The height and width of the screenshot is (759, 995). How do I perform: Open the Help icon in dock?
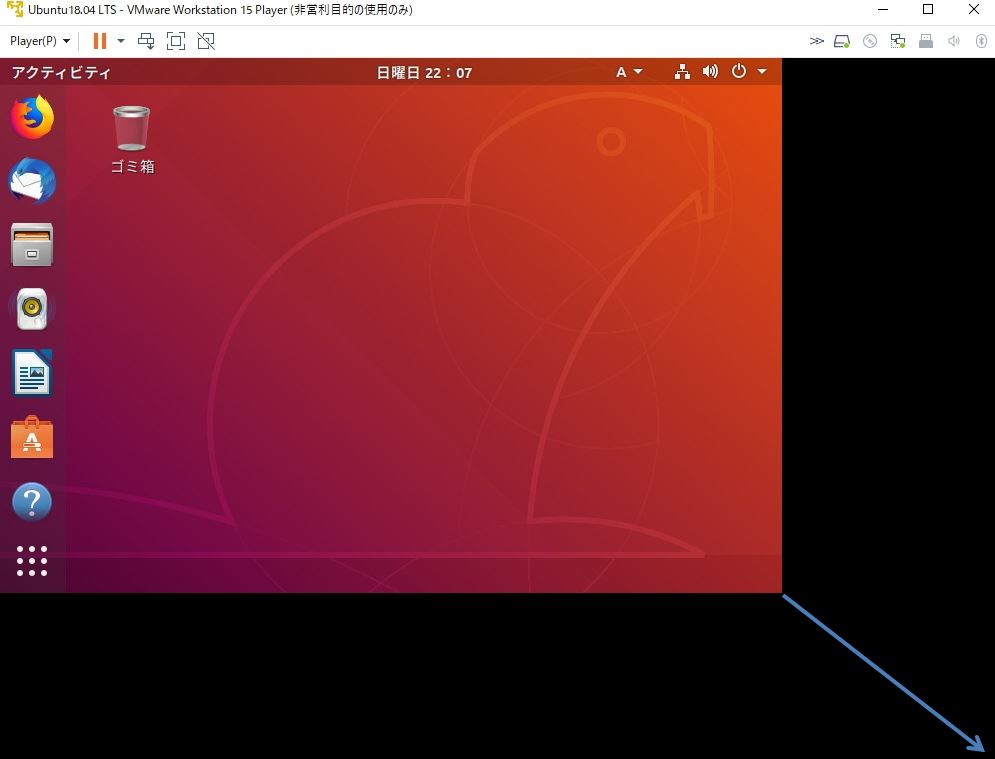pos(32,502)
